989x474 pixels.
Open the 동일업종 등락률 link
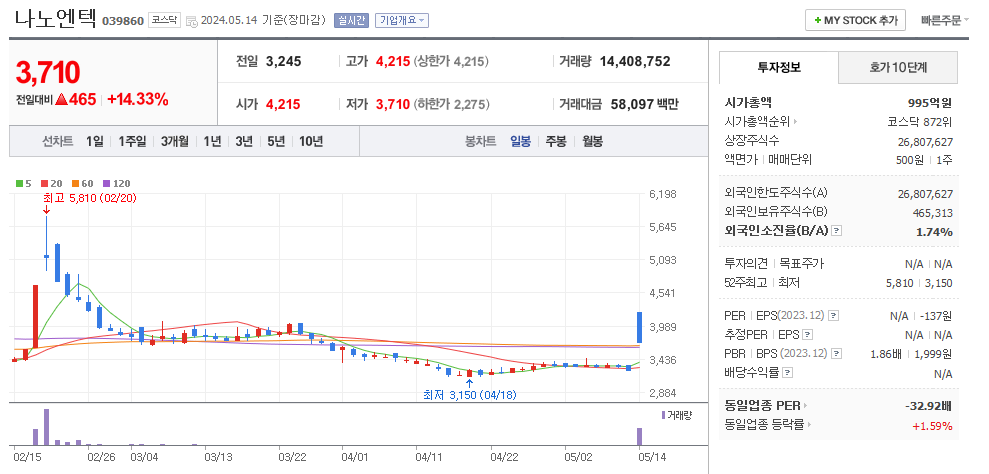pyautogui.click(x=769, y=425)
